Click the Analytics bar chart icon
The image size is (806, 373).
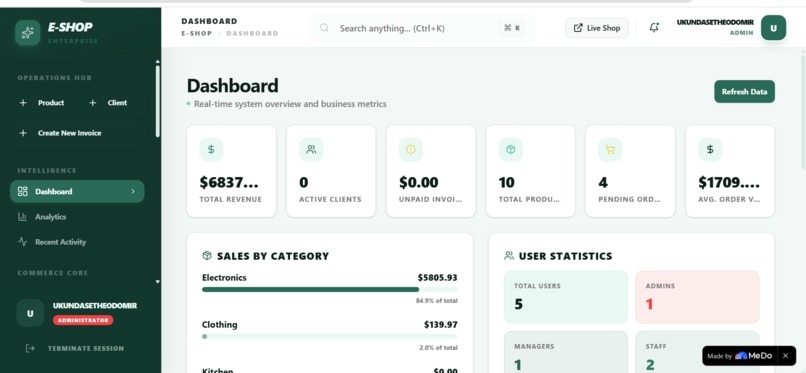[x=22, y=217]
